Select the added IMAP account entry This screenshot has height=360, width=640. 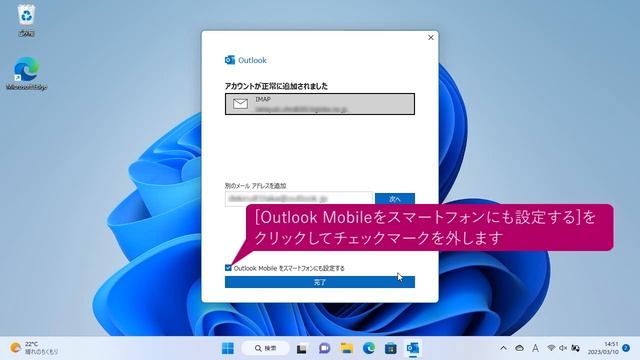[320, 104]
